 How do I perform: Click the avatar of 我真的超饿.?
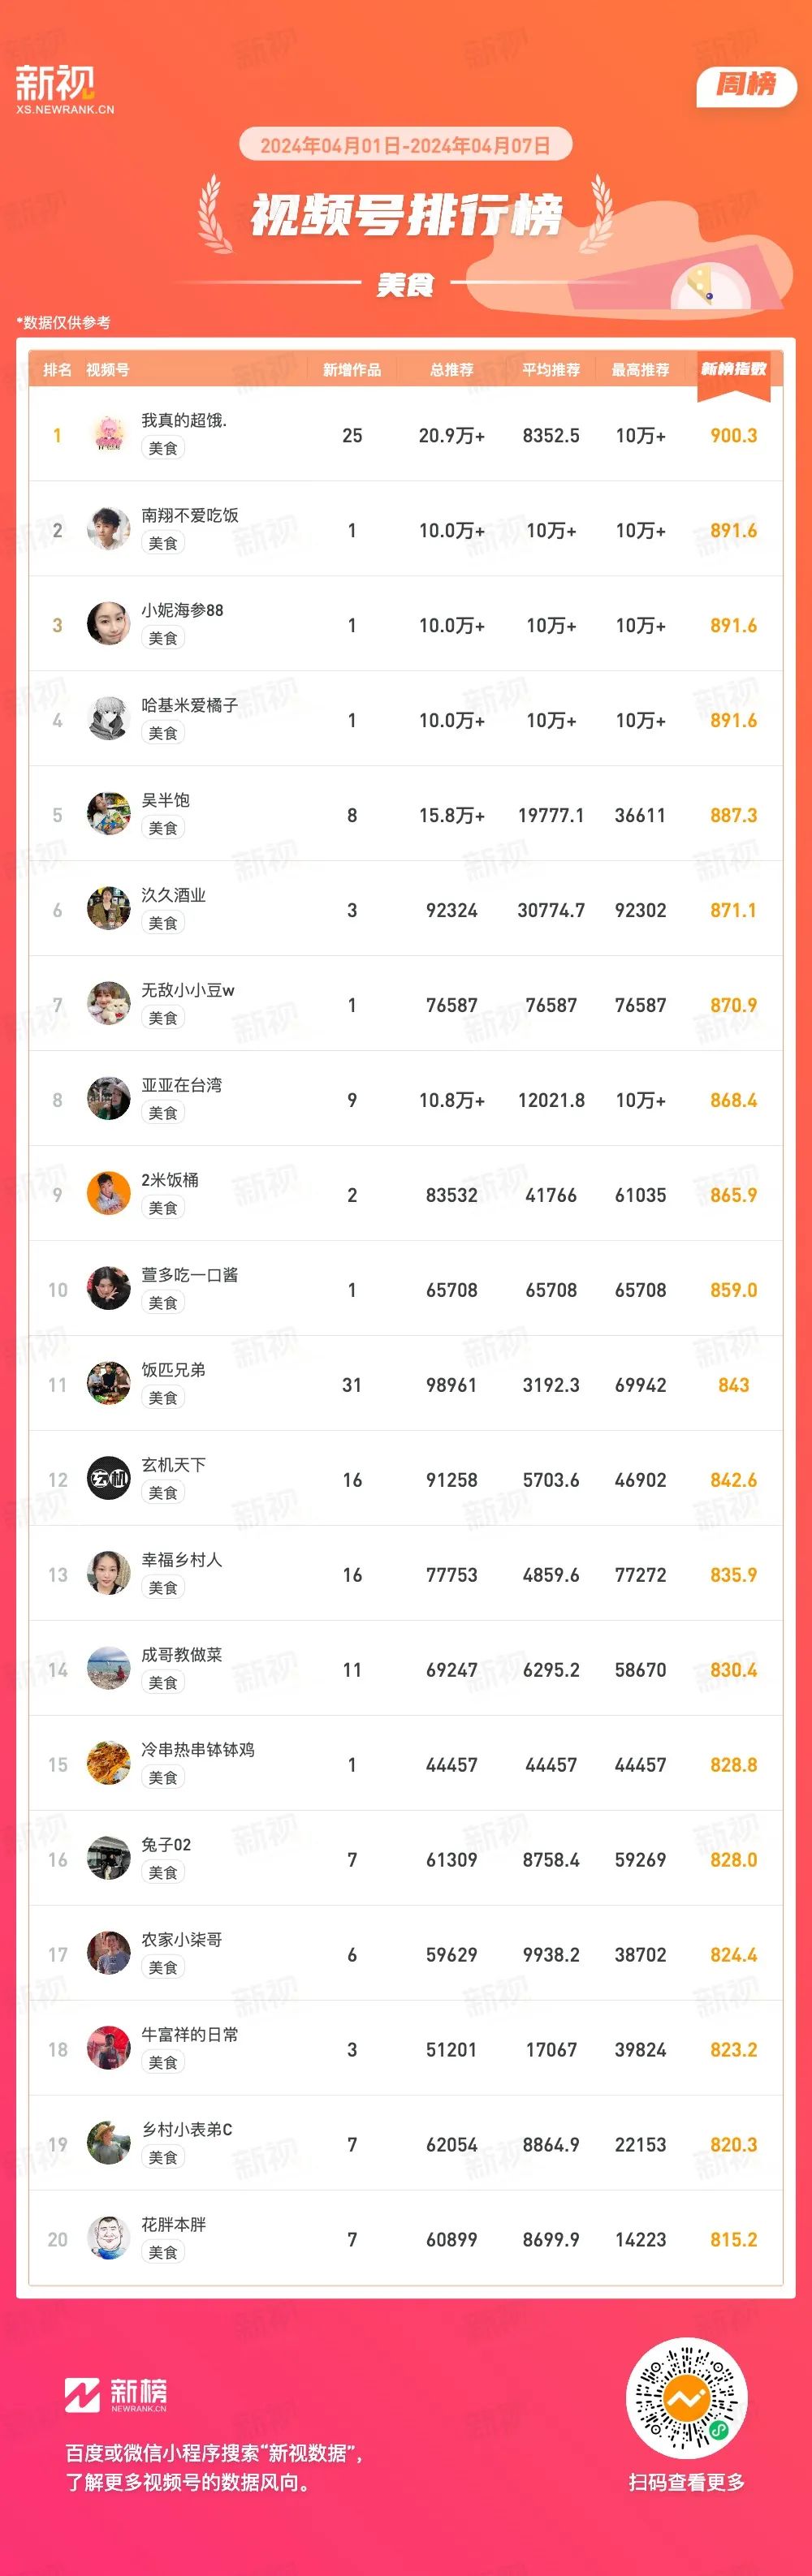tap(108, 435)
